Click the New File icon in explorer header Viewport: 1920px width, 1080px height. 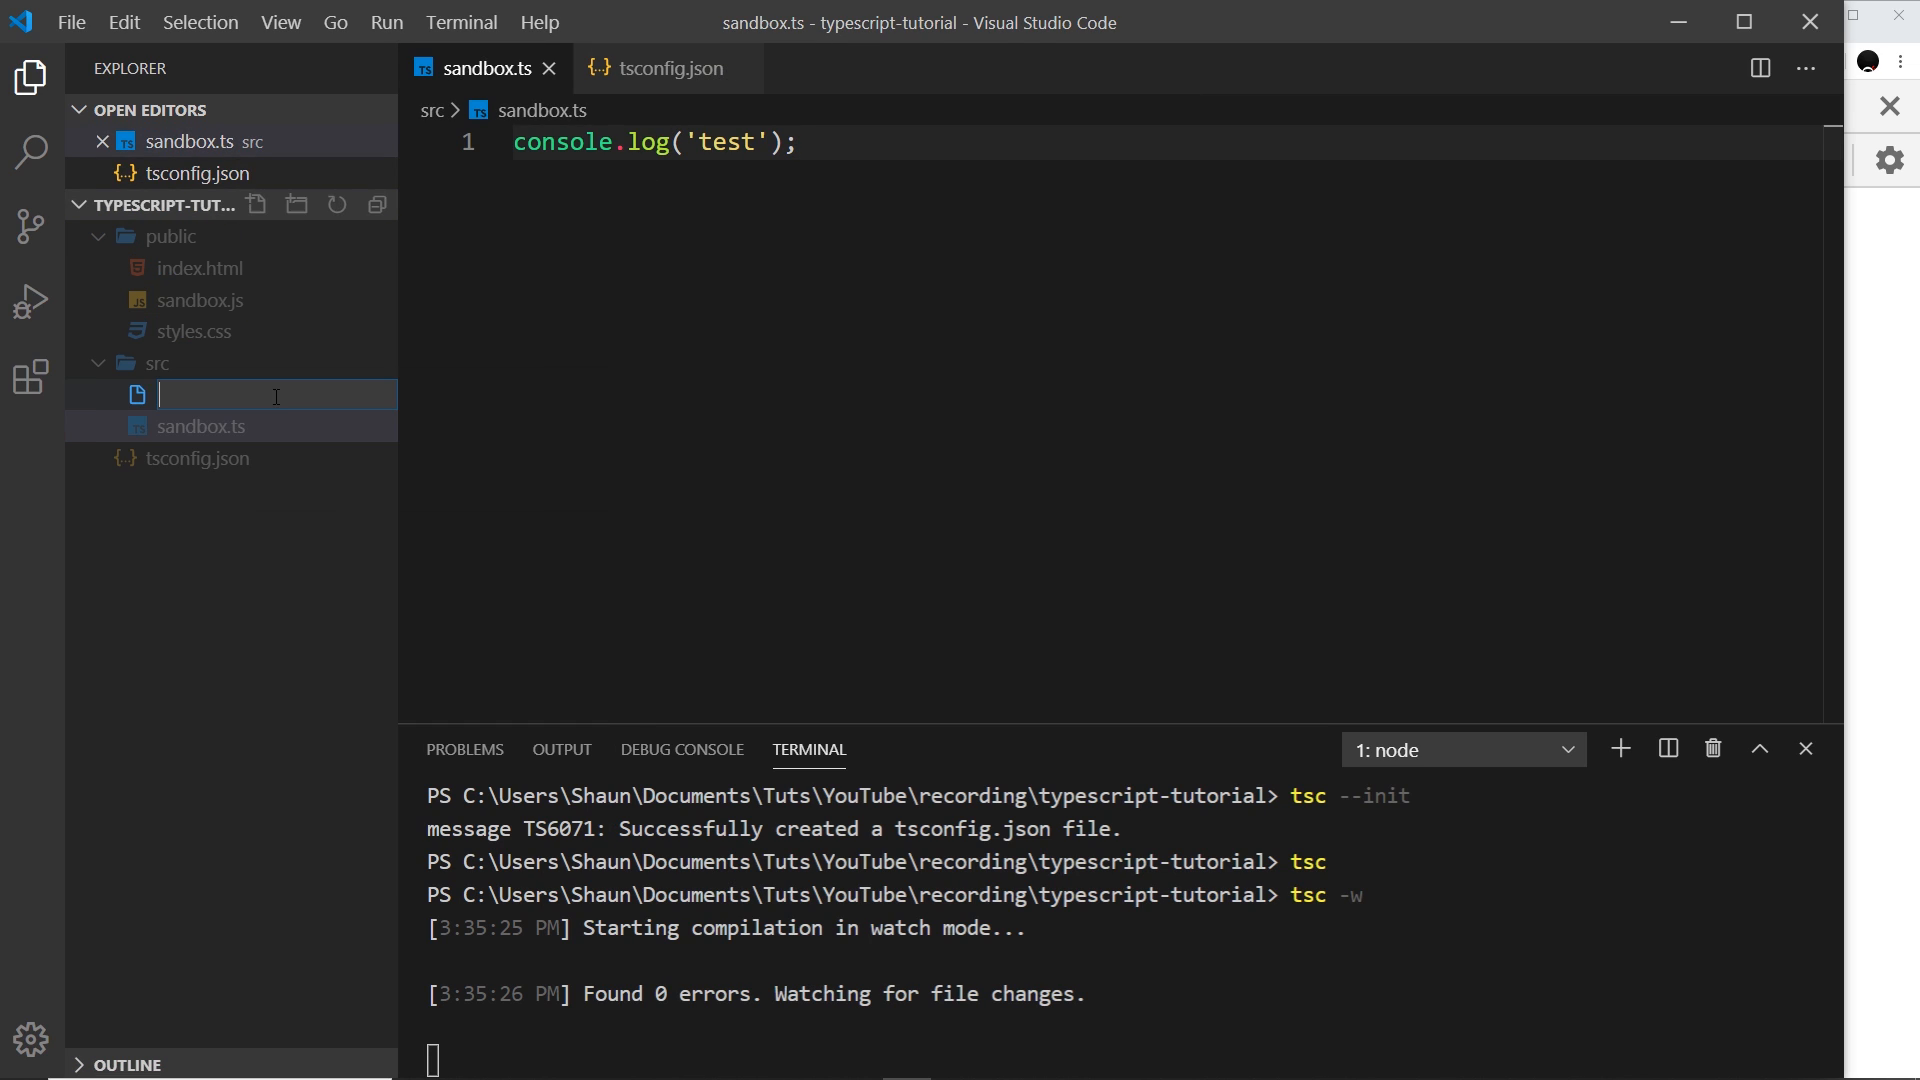pyautogui.click(x=257, y=205)
